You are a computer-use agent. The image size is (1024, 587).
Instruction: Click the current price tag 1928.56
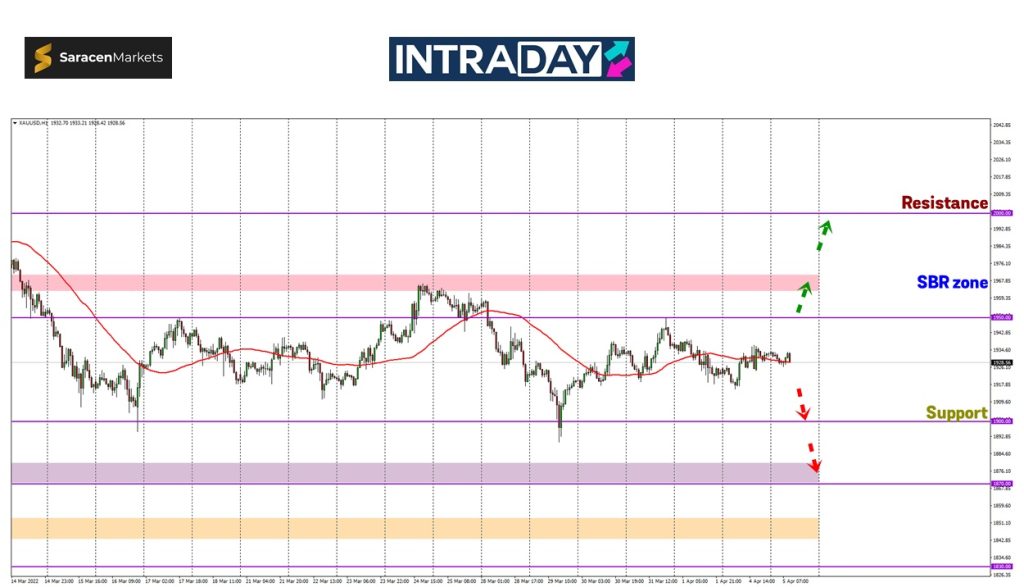(1001, 362)
